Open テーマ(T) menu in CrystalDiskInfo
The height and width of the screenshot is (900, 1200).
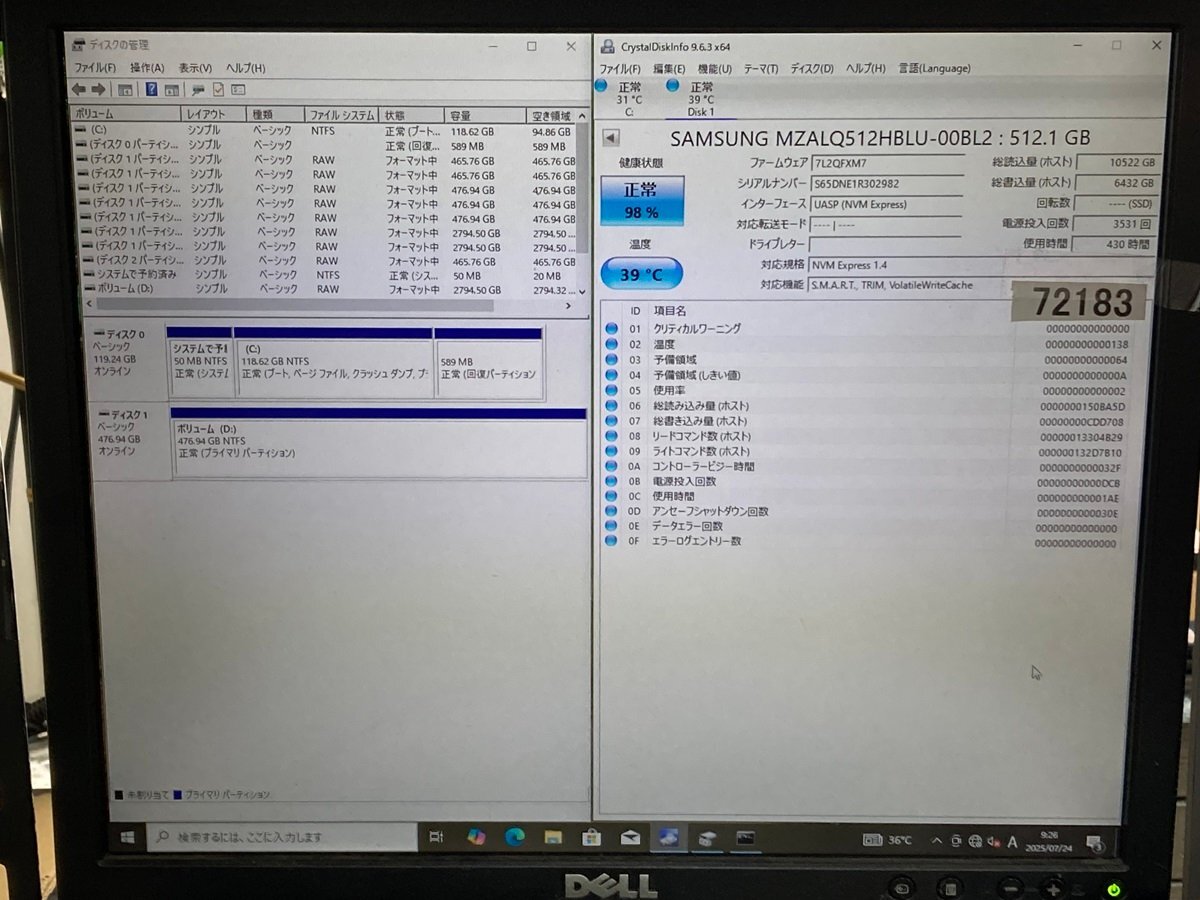(x=761, y=69)
